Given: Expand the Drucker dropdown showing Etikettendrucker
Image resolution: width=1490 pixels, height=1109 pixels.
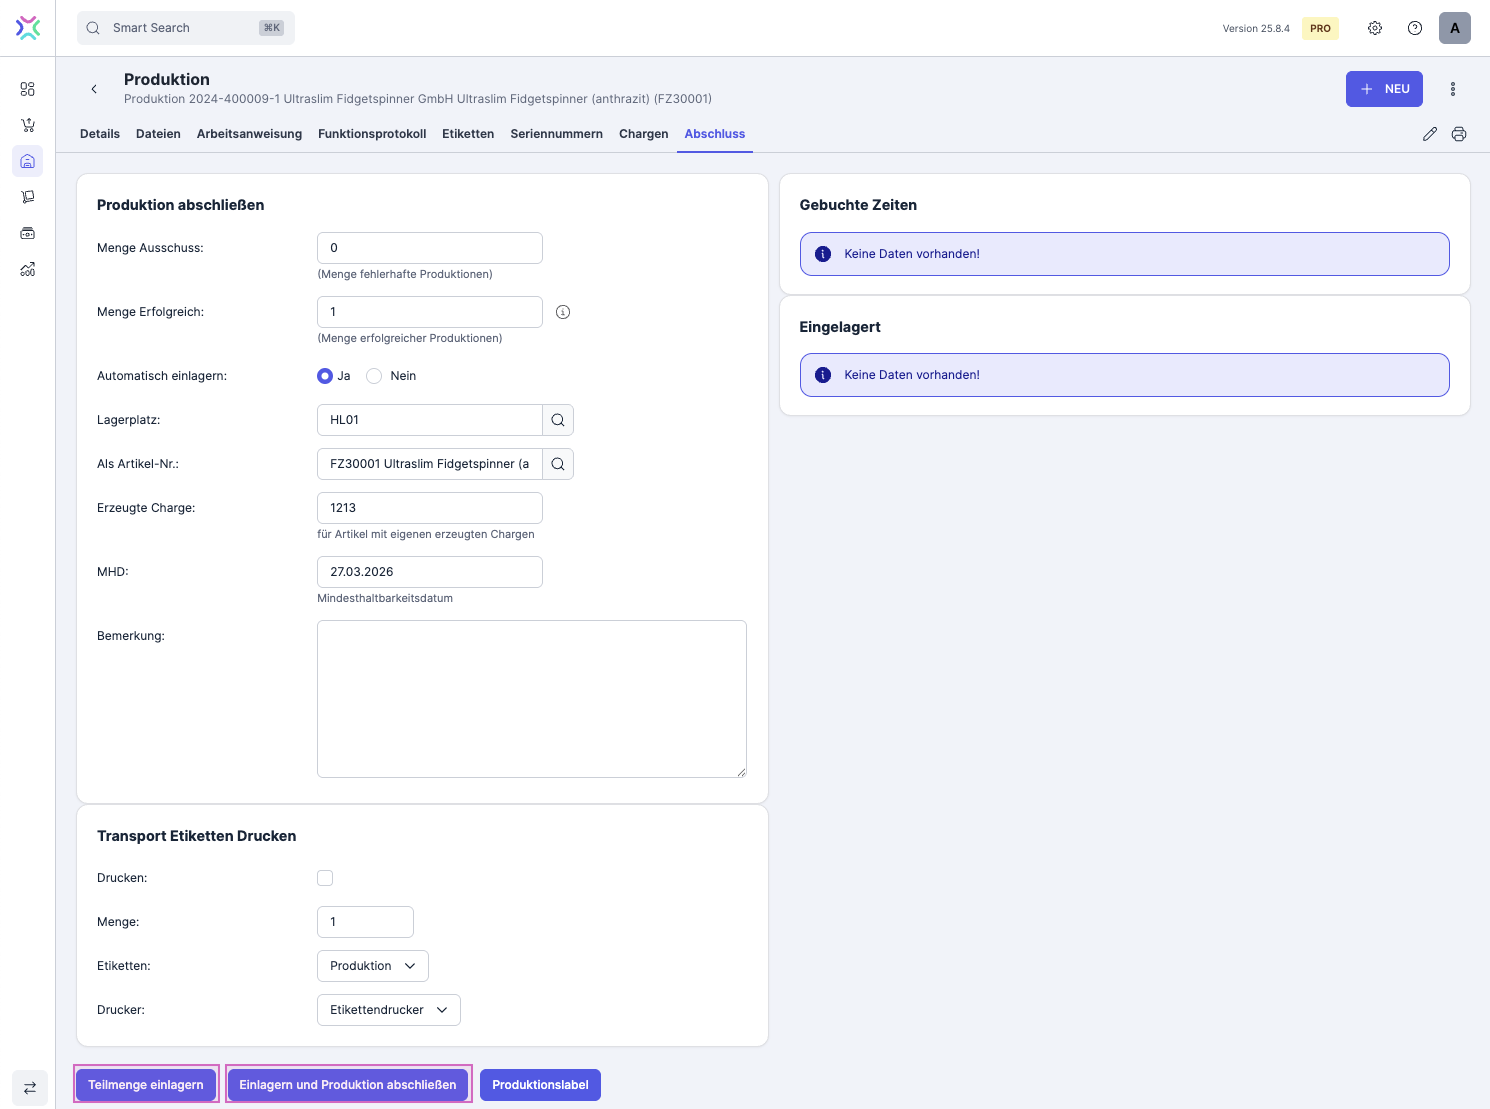Looking at the screenshot, I should click(x=388, y=1010).
